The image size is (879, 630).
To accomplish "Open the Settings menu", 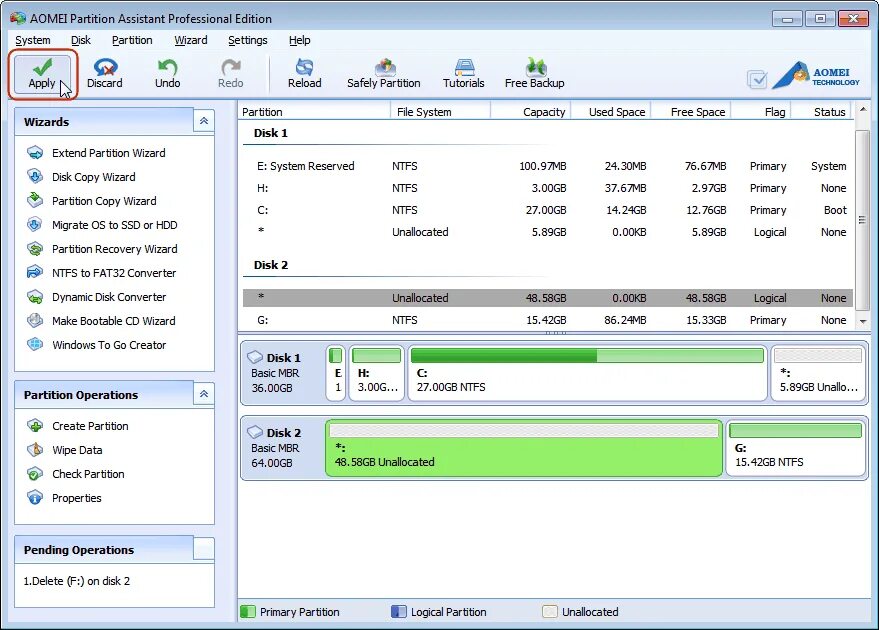I will pos(248,40).
